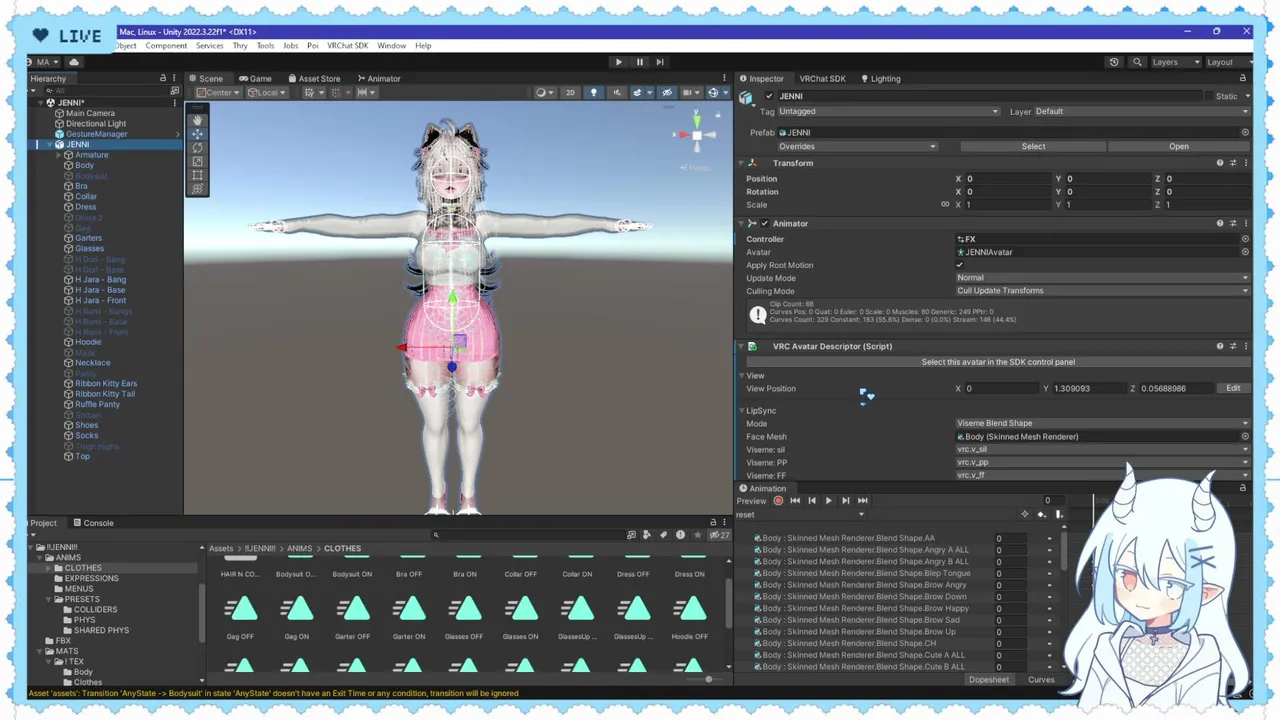Open the cloud services icon

coord(73,62)
